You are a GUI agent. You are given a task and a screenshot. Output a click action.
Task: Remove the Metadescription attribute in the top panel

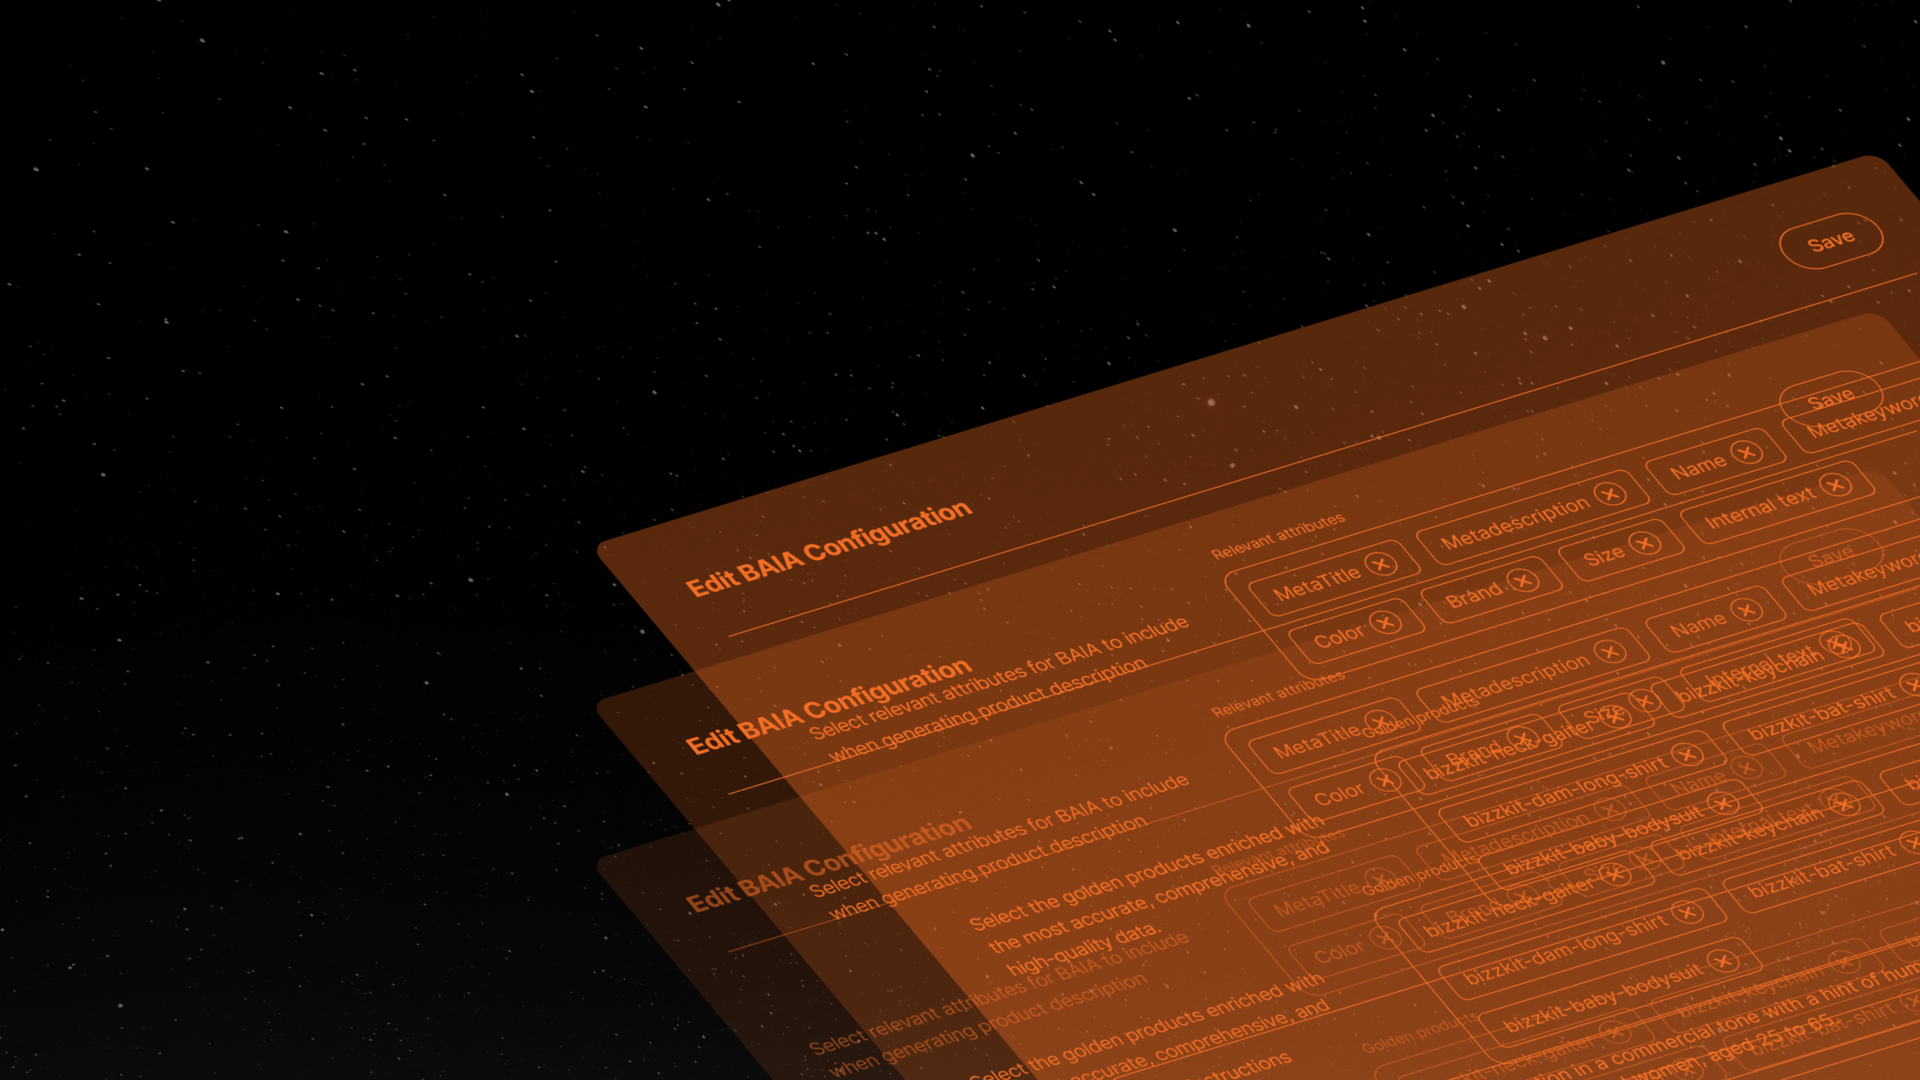(x=1609, y=494)
